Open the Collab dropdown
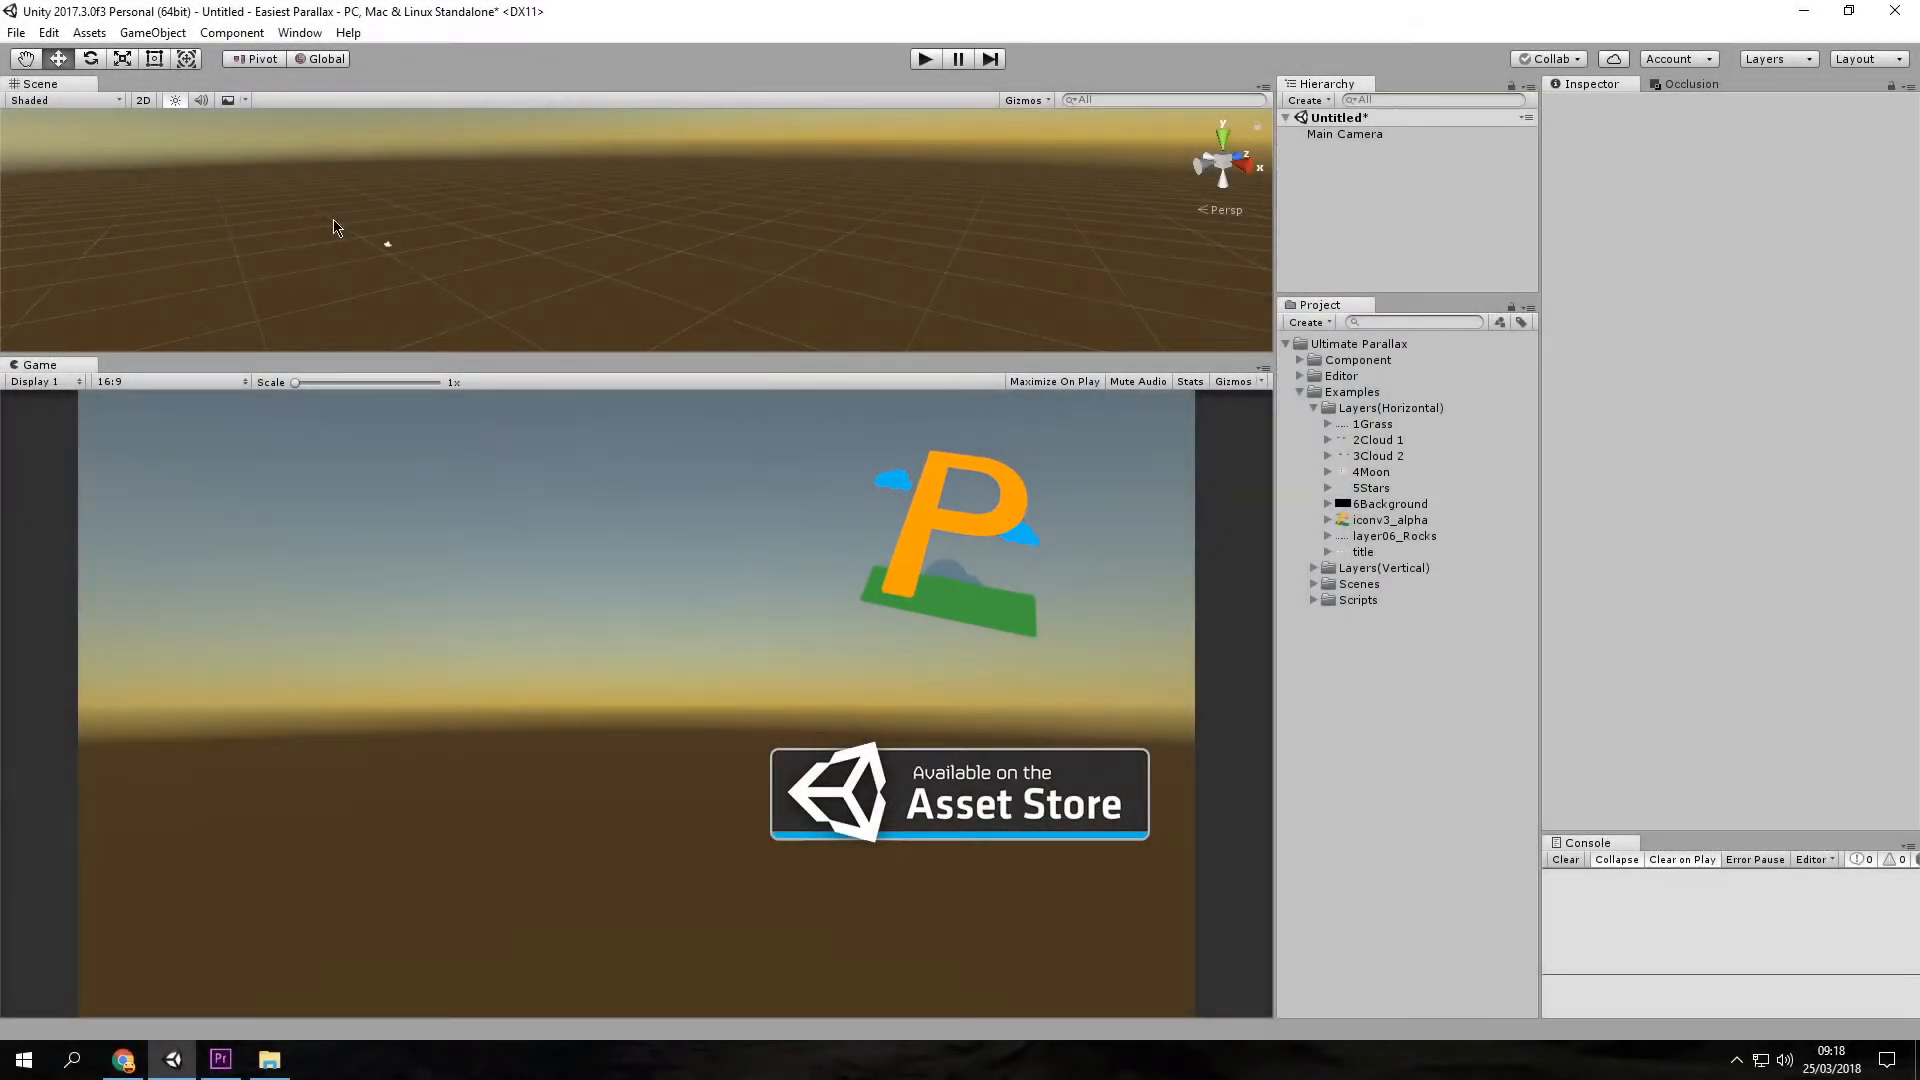This screenshot has width=1920, height=1080. (1548, 59)
